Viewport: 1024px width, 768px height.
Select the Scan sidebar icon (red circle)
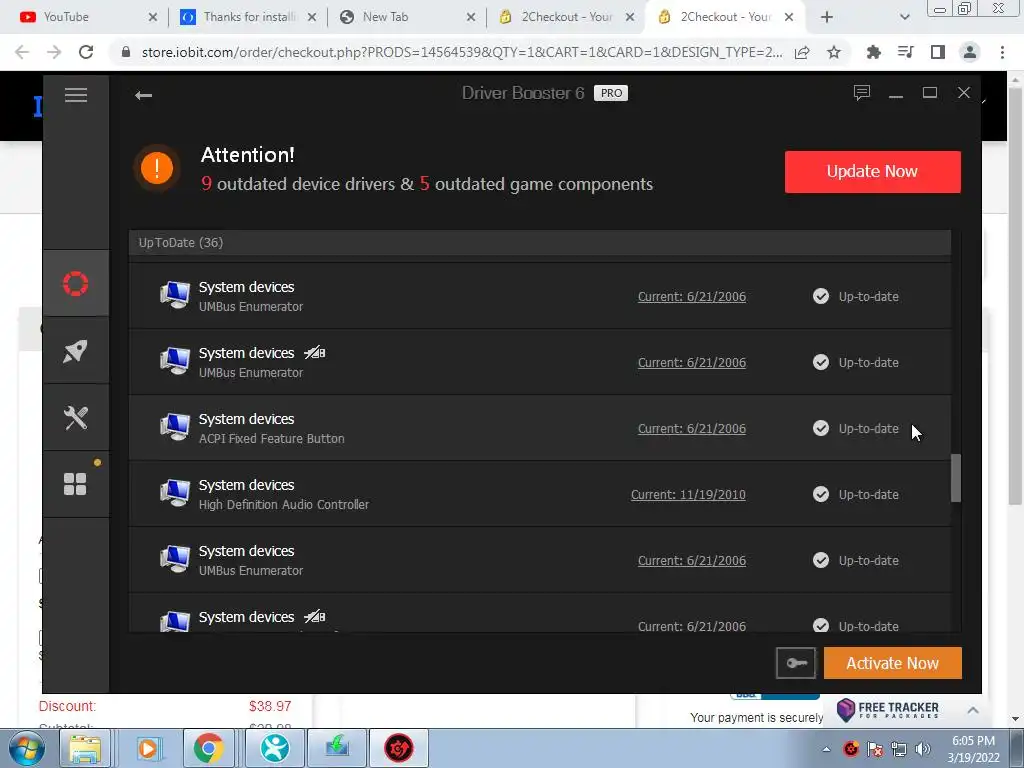coord(76,283)
